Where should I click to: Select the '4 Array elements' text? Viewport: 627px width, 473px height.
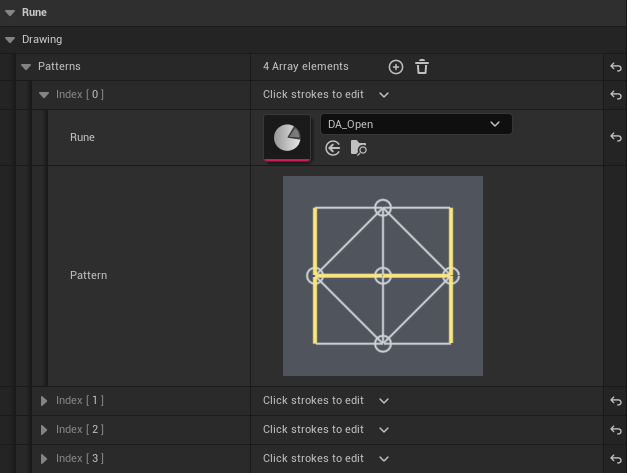pos(306,66)
